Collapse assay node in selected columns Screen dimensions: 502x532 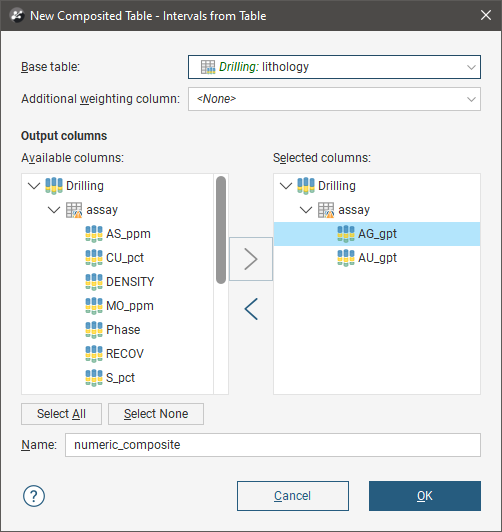pyautogui.click(x=306, y=210)
